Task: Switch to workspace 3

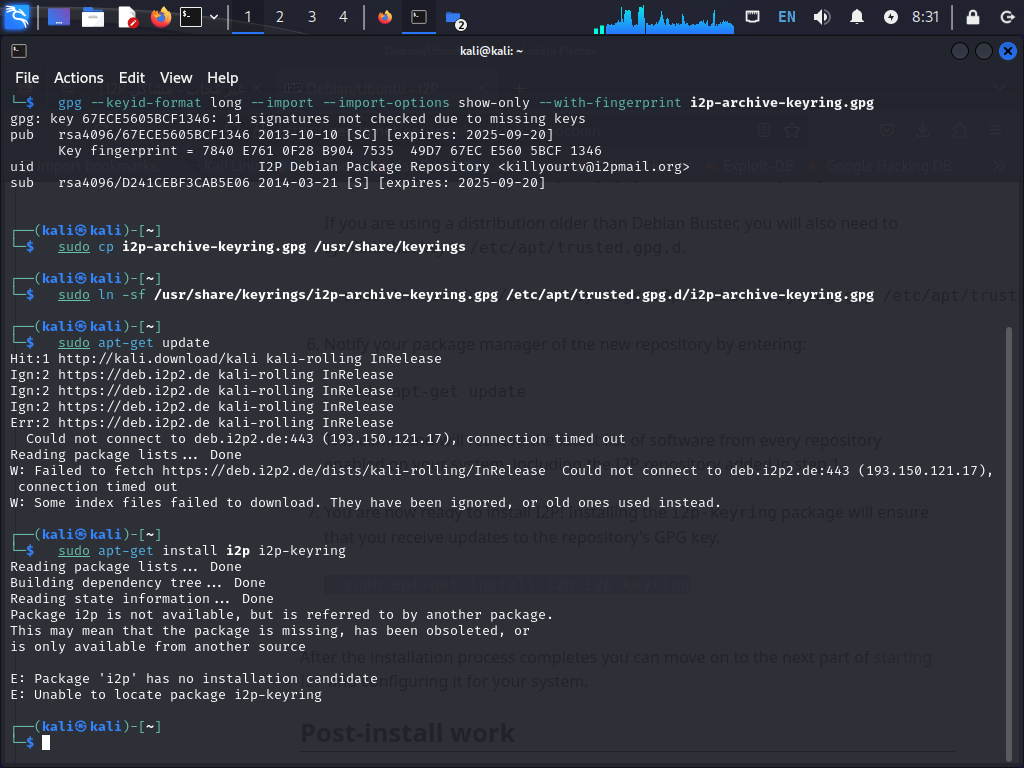Action: pos(312,17)
